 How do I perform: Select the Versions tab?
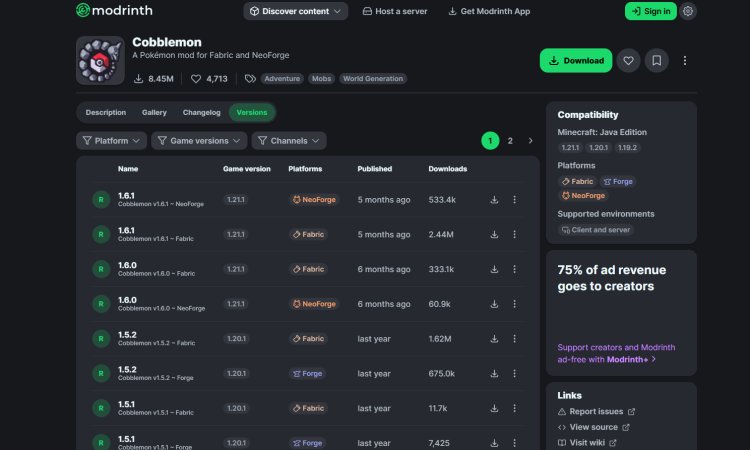(x=252, y=112)
